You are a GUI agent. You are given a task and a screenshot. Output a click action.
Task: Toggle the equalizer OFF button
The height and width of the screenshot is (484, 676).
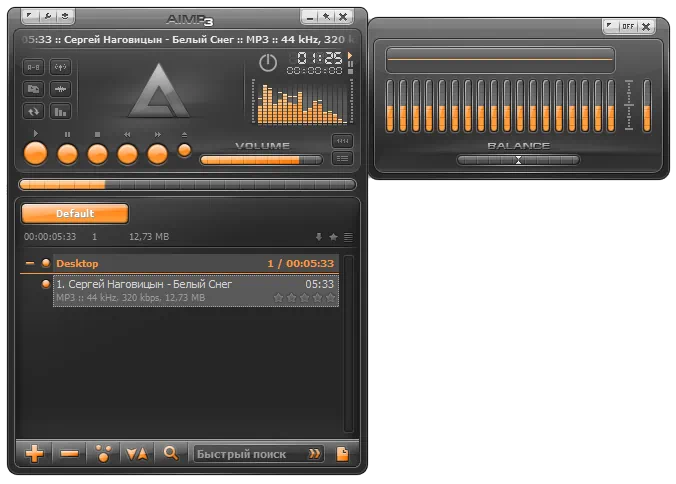[628, 26]
